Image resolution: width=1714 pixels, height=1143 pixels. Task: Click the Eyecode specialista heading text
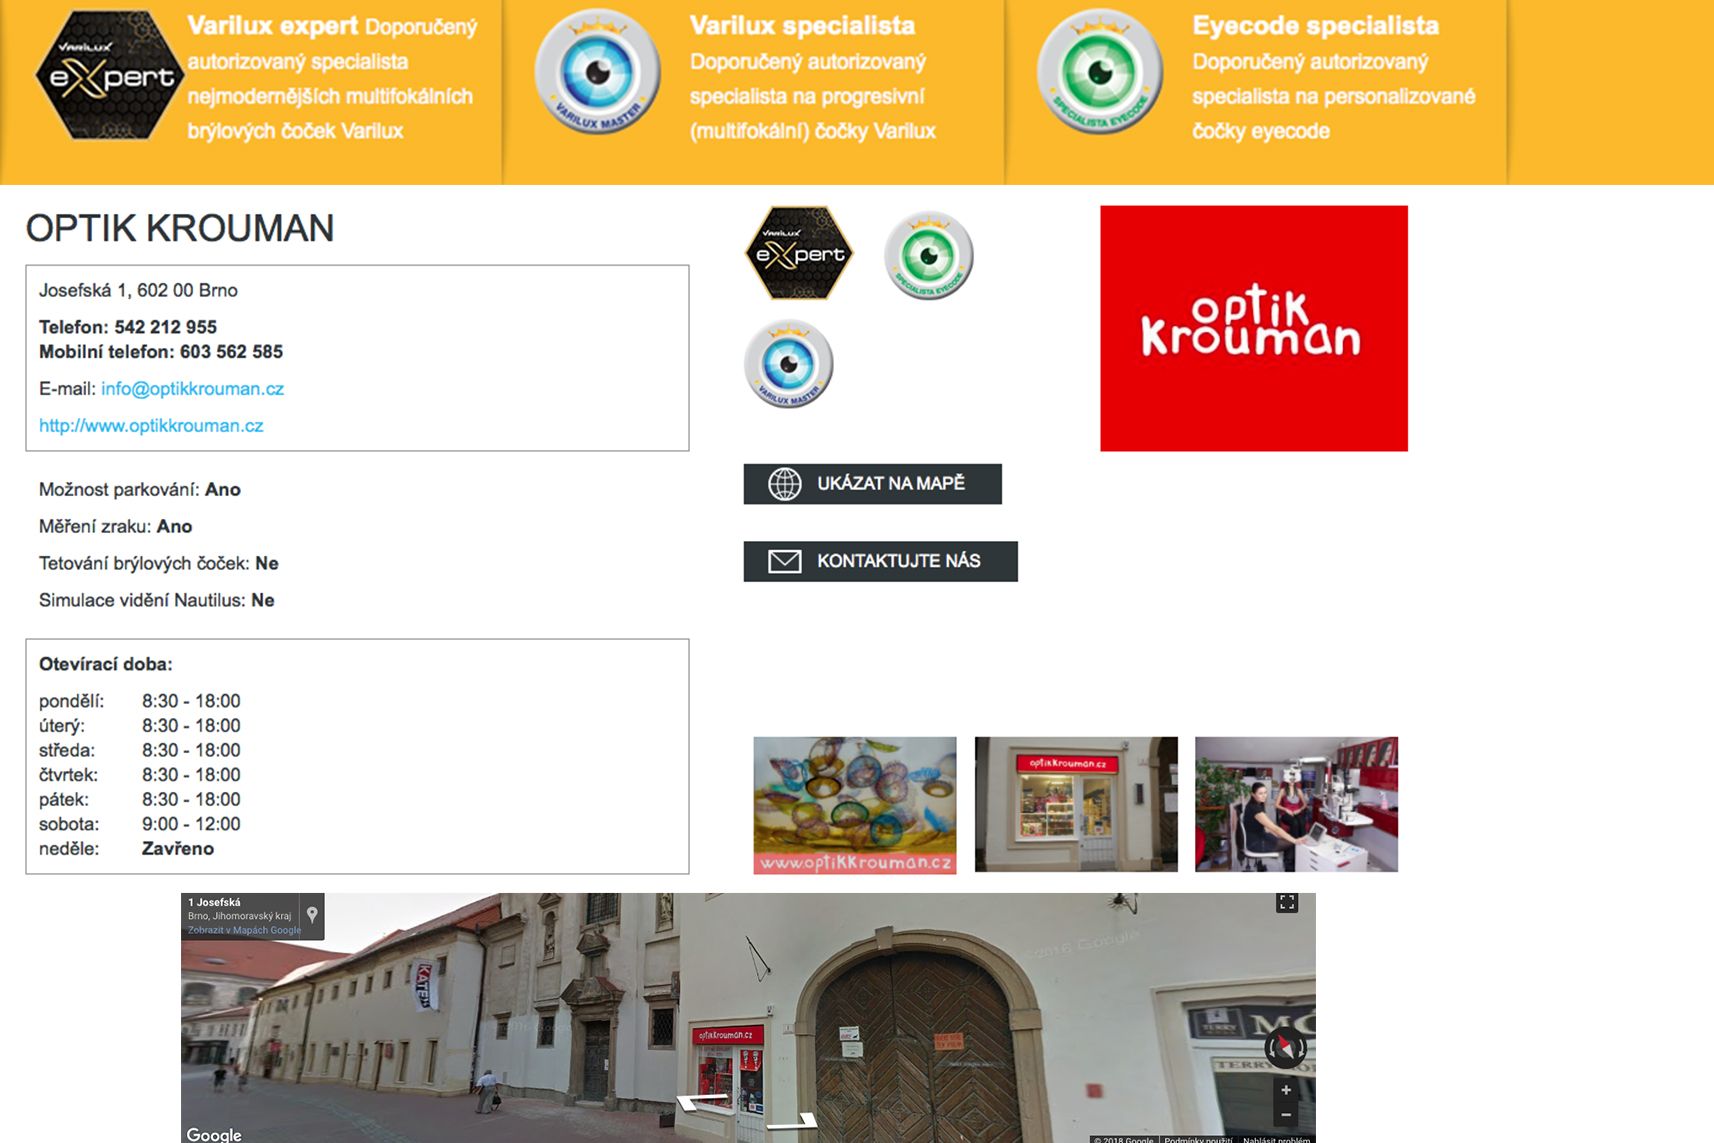(1315, 26)
